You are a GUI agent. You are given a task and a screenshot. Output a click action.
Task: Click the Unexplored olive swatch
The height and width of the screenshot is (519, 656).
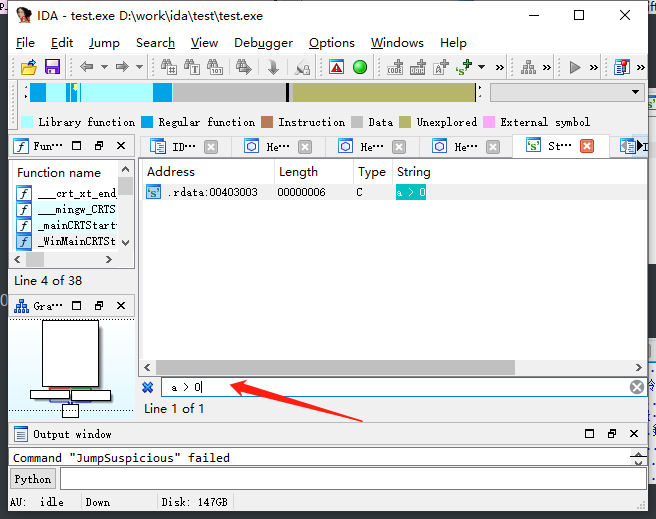pyautogui.click(x=405, y=122)
